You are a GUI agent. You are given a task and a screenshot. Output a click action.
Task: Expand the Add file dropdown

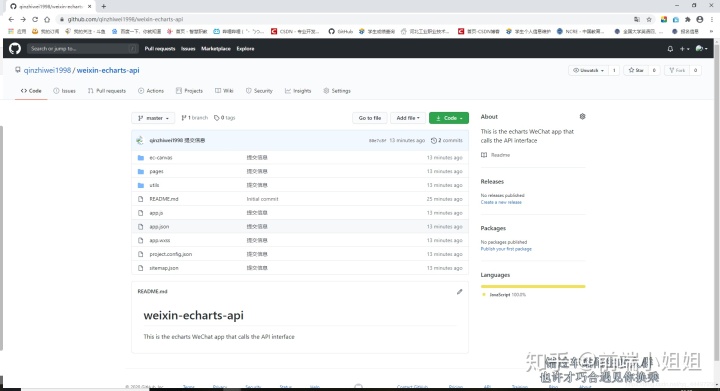click(408, 118)
